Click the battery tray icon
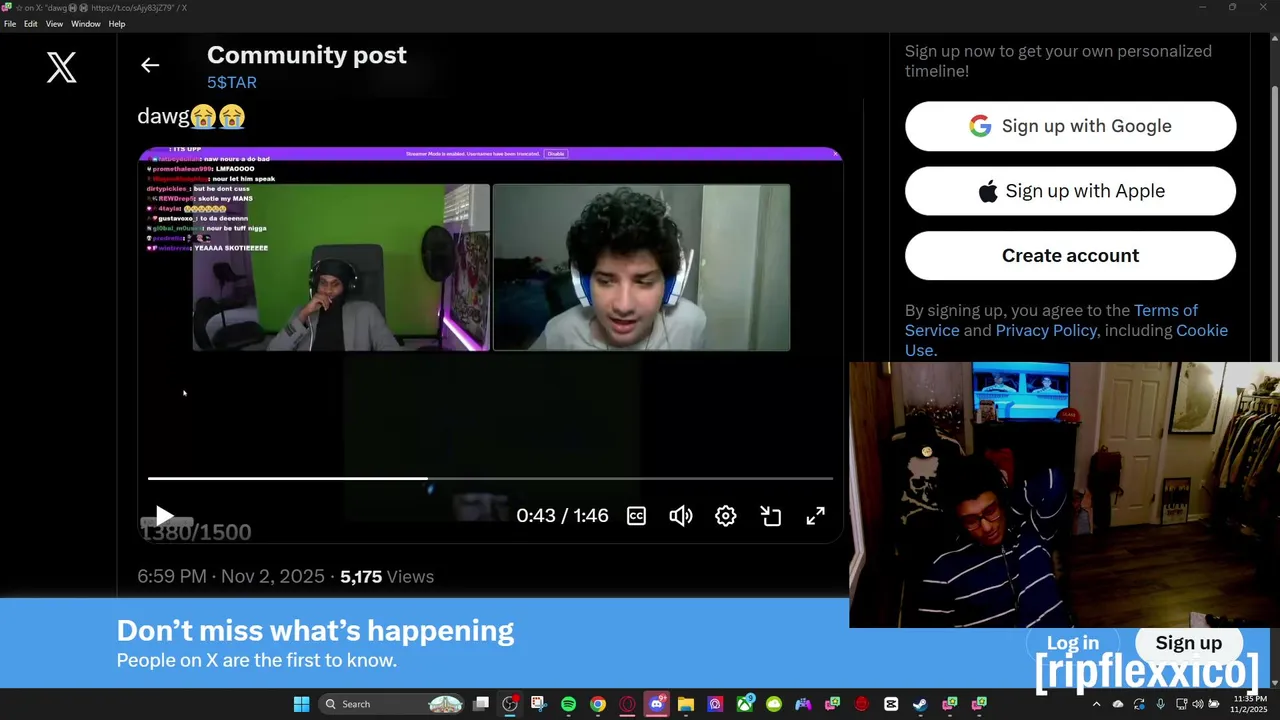1280x720 pixels. click(x=1214, y=704)
